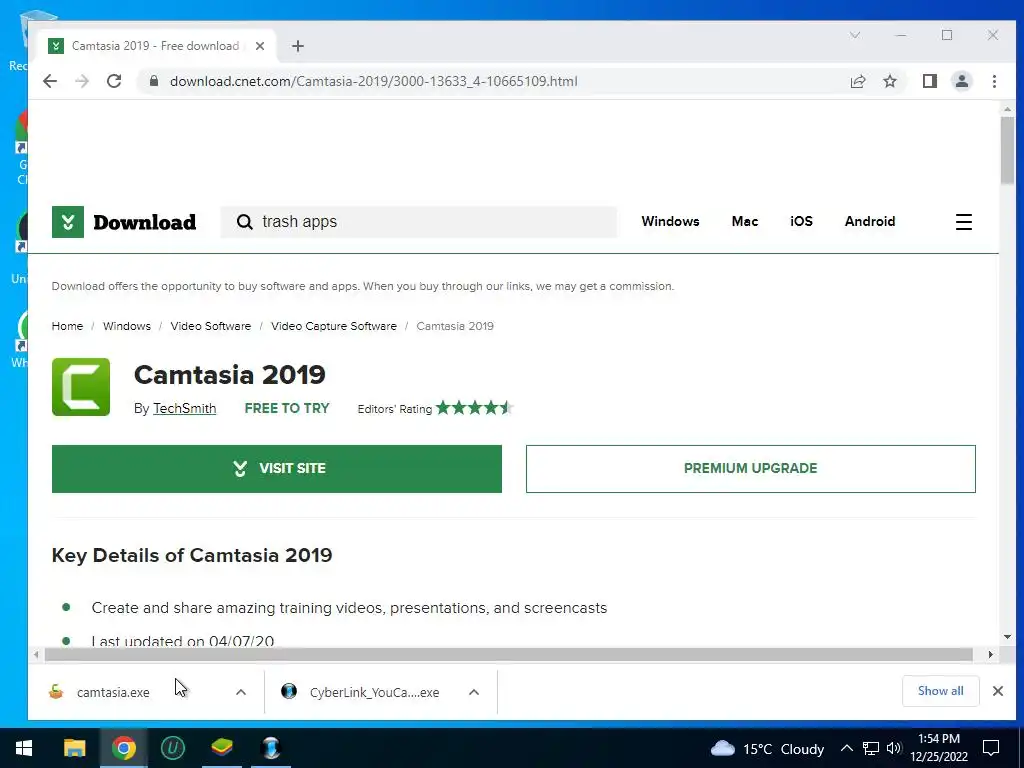The height and width of the screenshot is (768, 1024).
Task: Click the Editors' Rating stars
Action: [x=475, y=408]
